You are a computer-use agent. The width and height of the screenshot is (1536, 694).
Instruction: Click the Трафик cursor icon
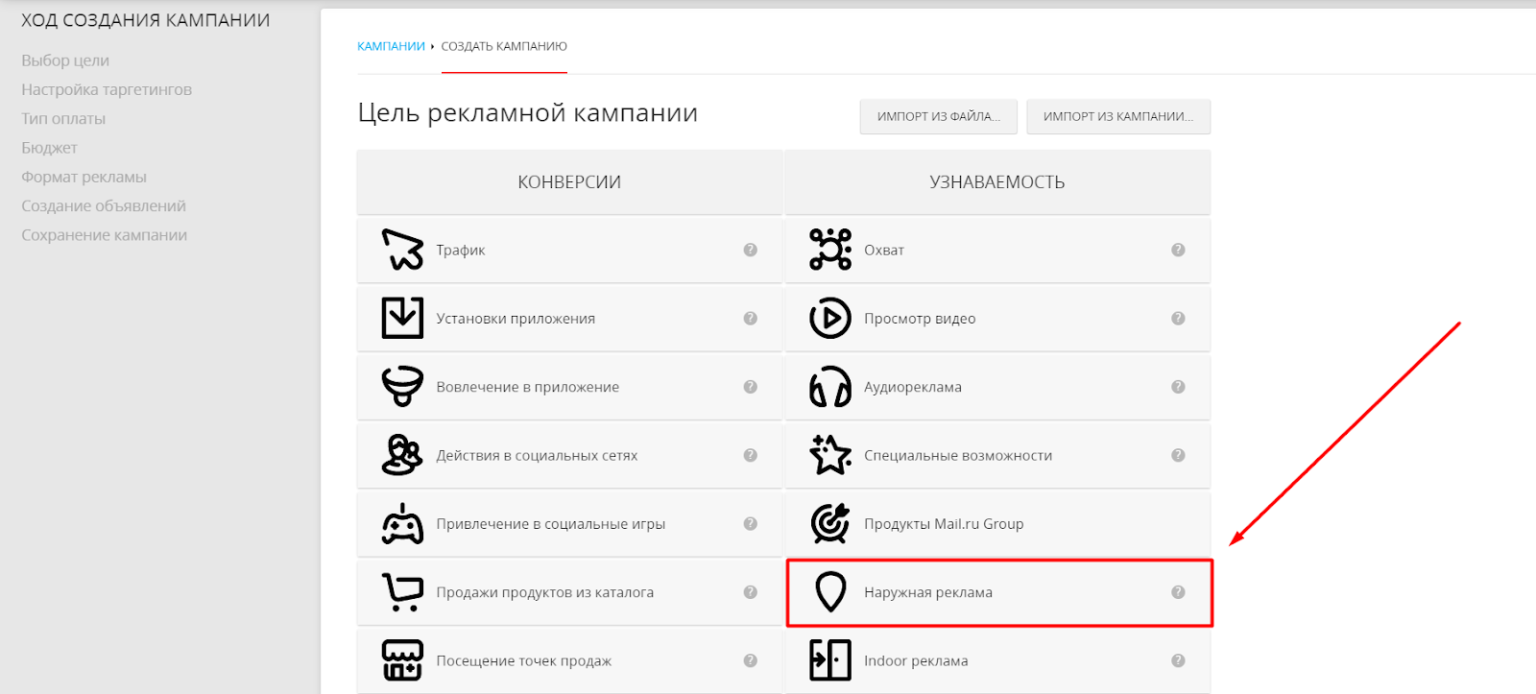coord(402,250)
